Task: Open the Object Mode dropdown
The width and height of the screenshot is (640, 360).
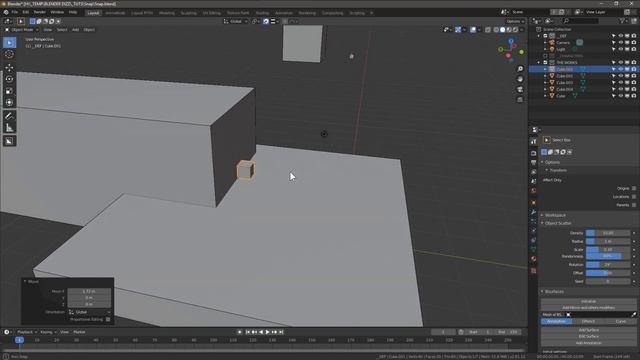Action: pos(22,30)
